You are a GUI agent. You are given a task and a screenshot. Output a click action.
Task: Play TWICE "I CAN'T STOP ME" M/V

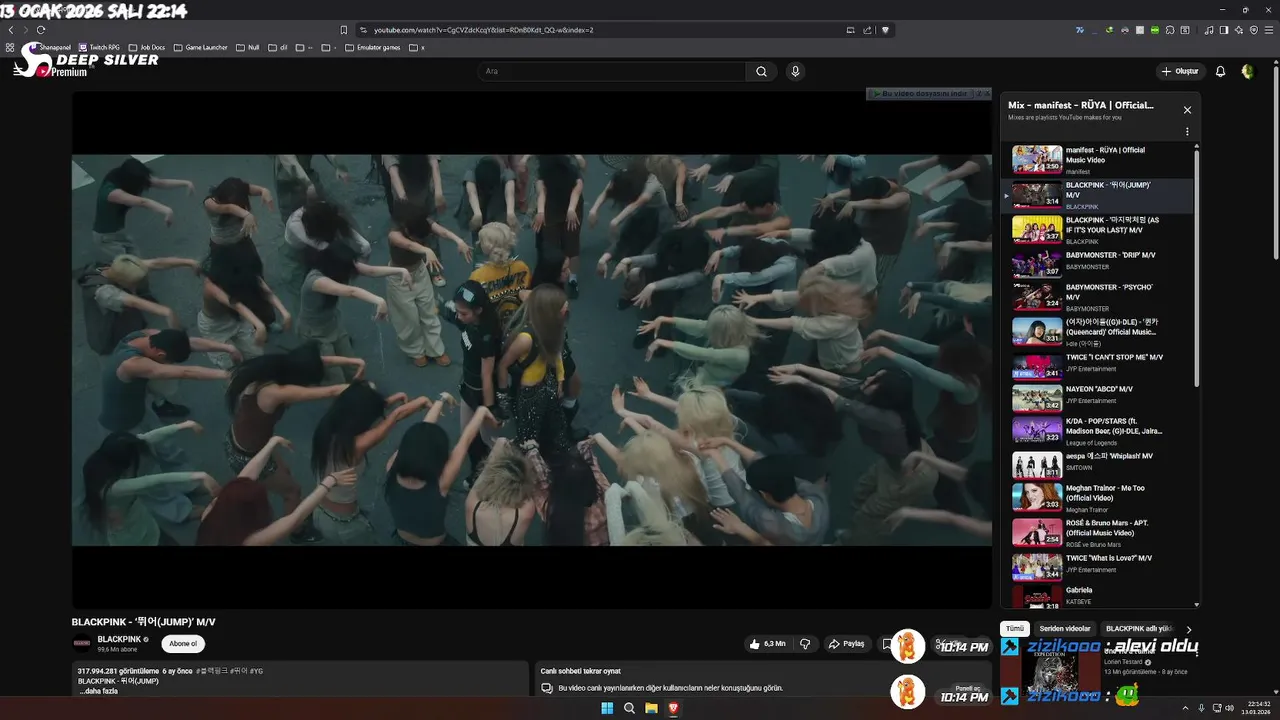(x=1098, y=366)
